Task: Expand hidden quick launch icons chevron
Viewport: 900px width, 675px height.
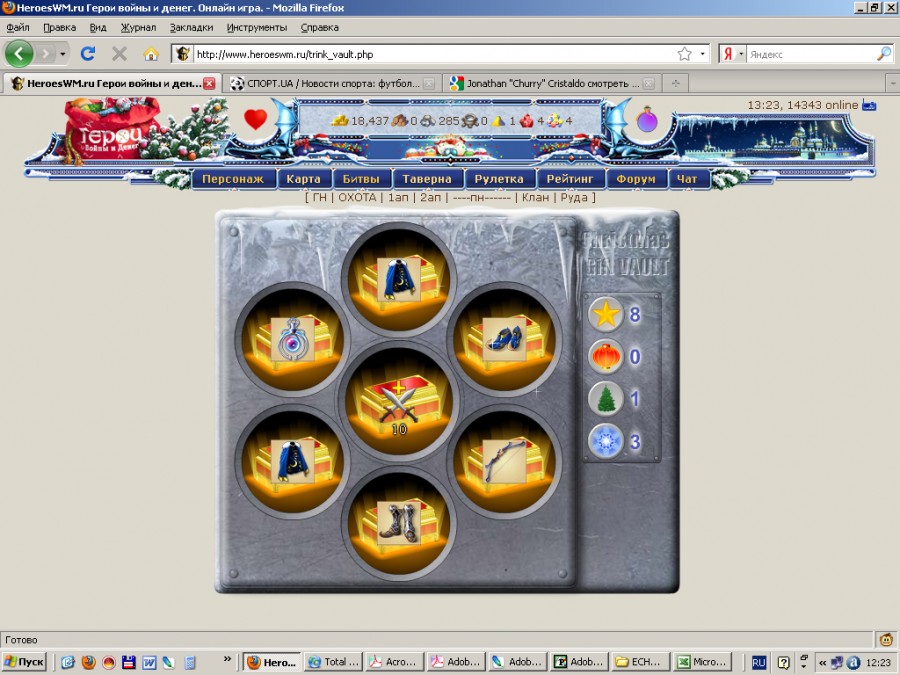Action: pos(227,661)
